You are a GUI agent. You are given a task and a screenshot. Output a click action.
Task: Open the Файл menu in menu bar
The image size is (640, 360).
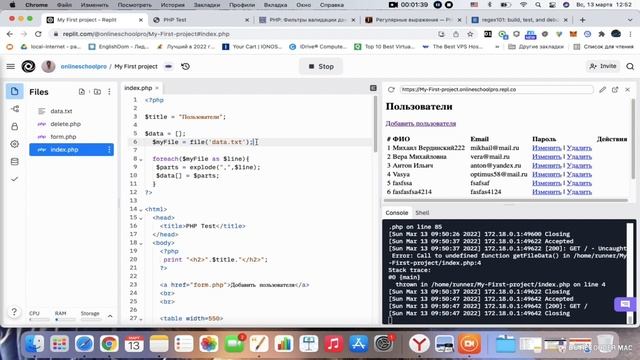coord(64,5)
